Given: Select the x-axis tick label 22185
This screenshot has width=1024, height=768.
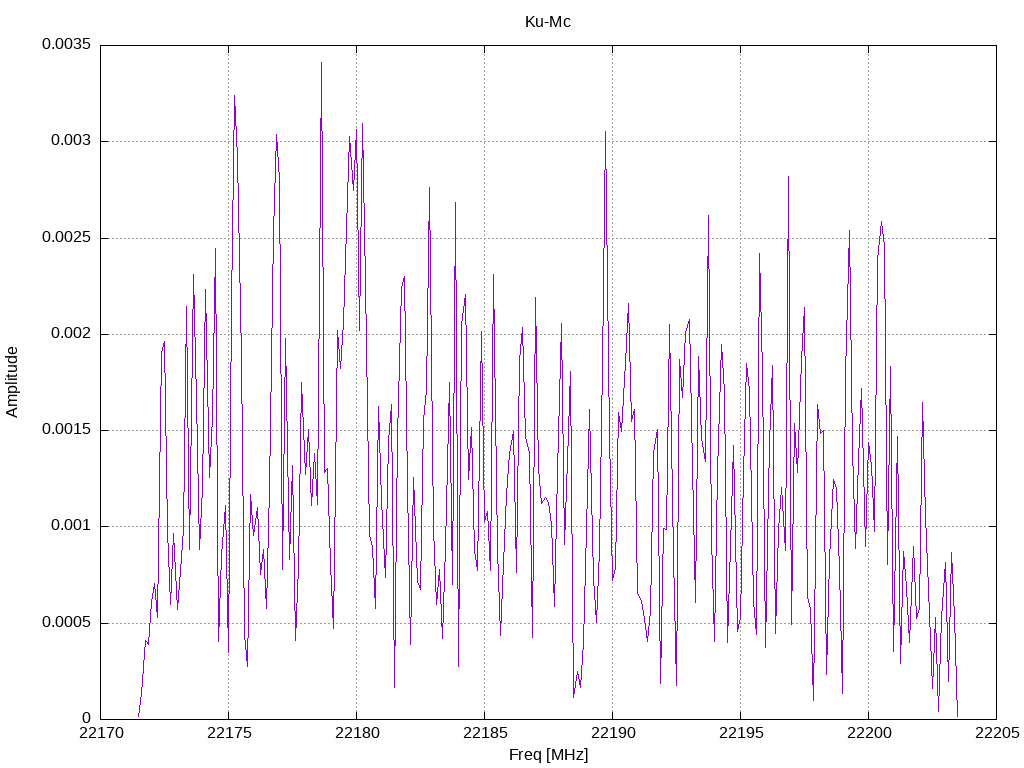Looking at the screenshot, I should pos(485,733).
